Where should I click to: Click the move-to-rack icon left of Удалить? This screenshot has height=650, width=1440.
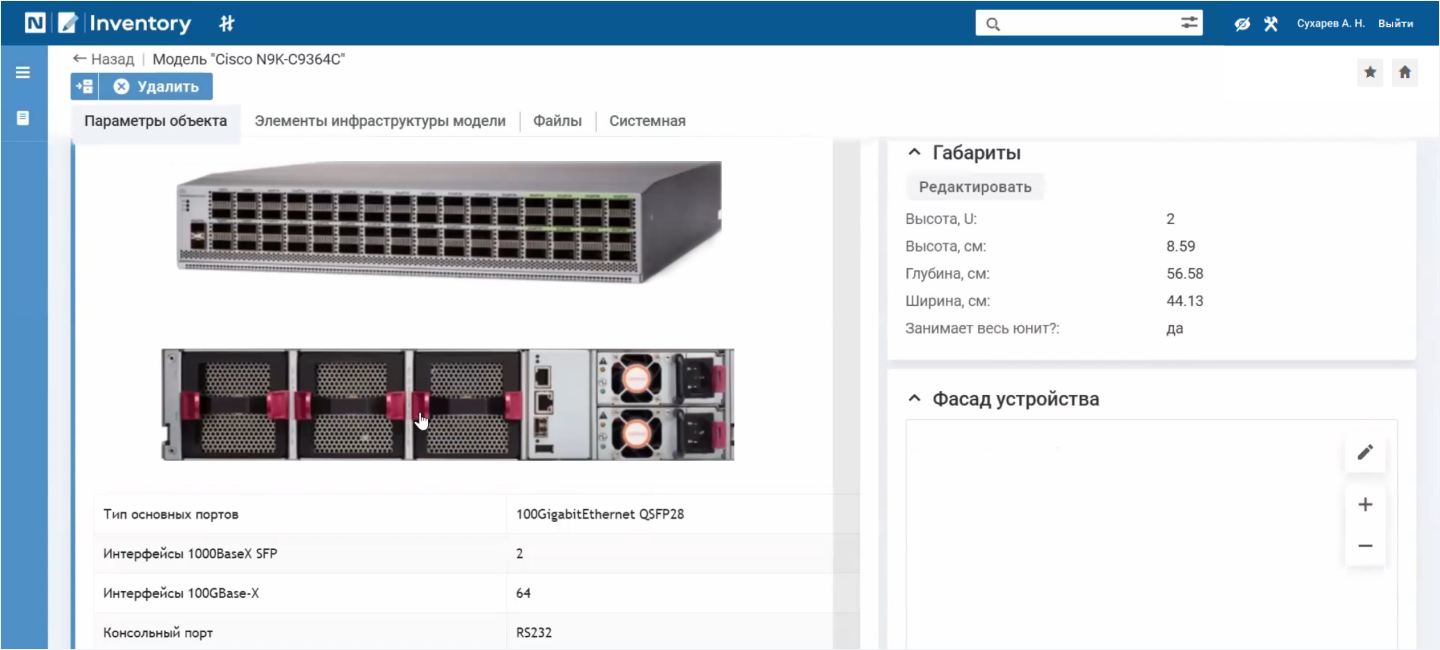[84, 87]
